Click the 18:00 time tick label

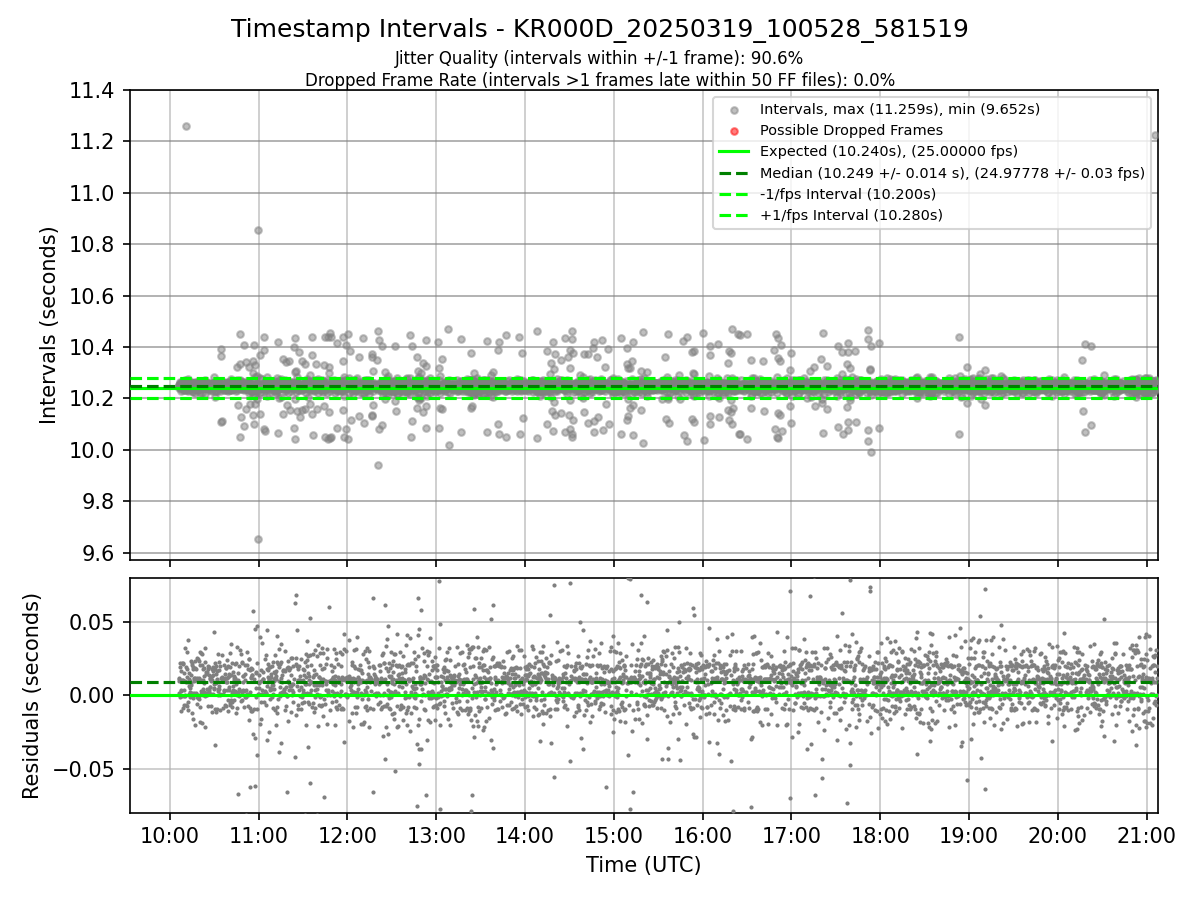(880, 836)
